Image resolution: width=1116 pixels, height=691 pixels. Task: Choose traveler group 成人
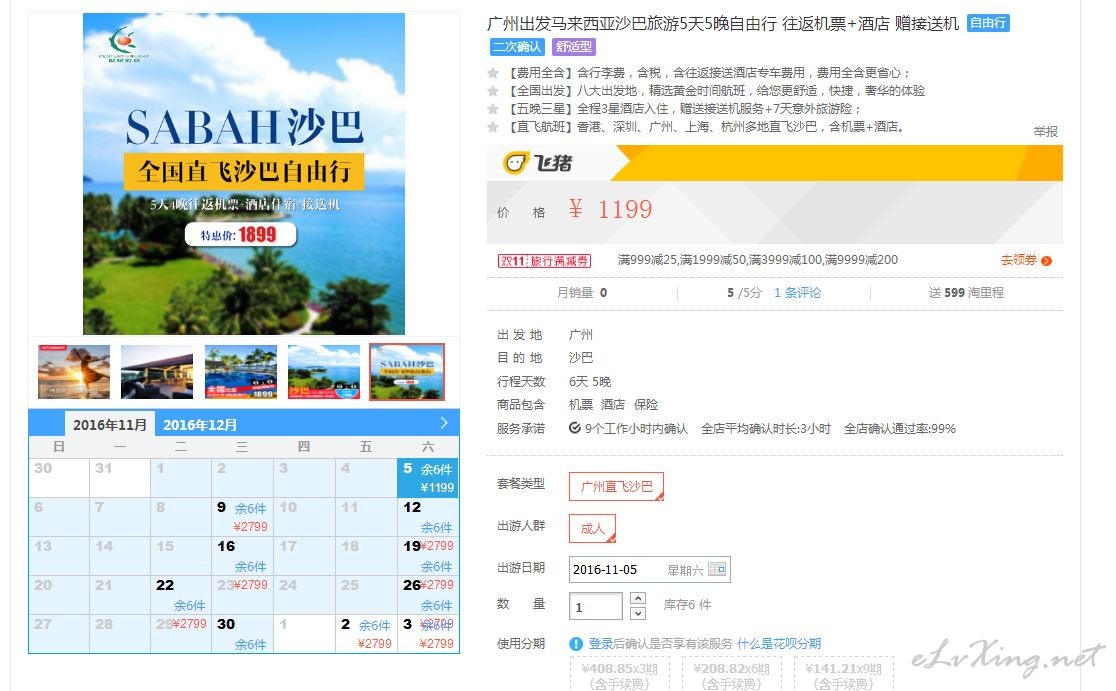[592, 529]
